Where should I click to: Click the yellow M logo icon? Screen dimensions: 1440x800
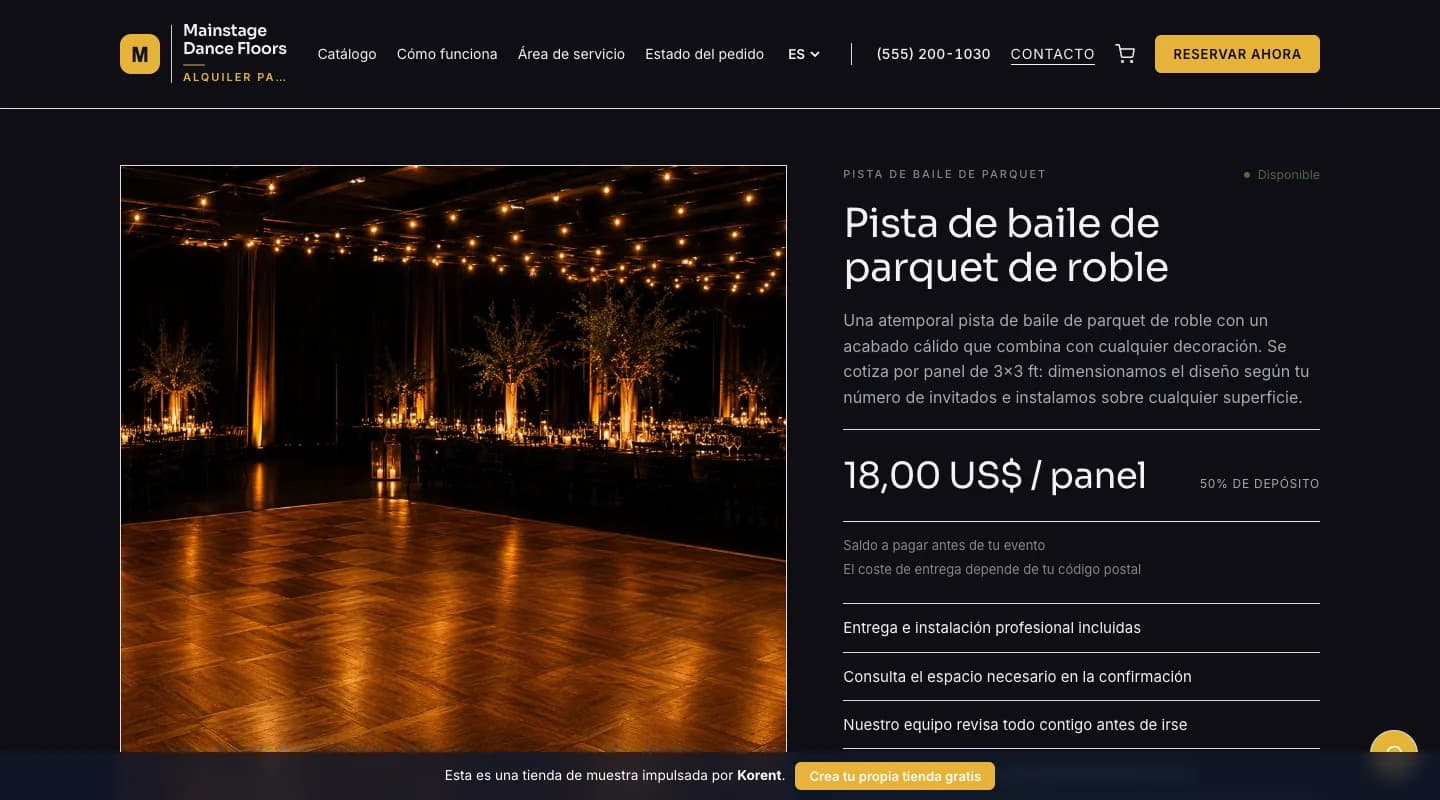click(140, 54)
